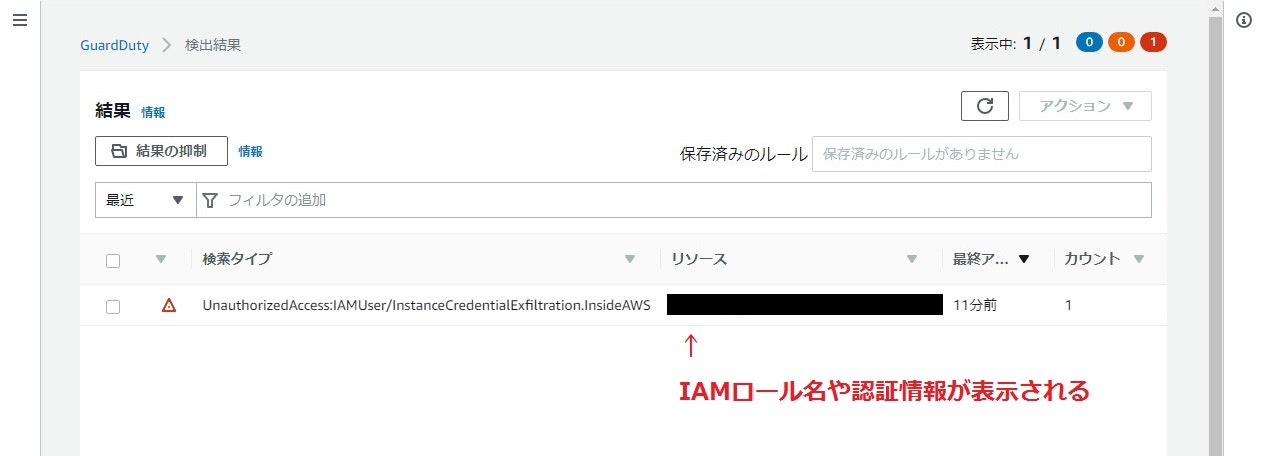This screenshot has height=456, width=1264.
Task: Open the info panel icon at top right
Action: point(1244,20)
